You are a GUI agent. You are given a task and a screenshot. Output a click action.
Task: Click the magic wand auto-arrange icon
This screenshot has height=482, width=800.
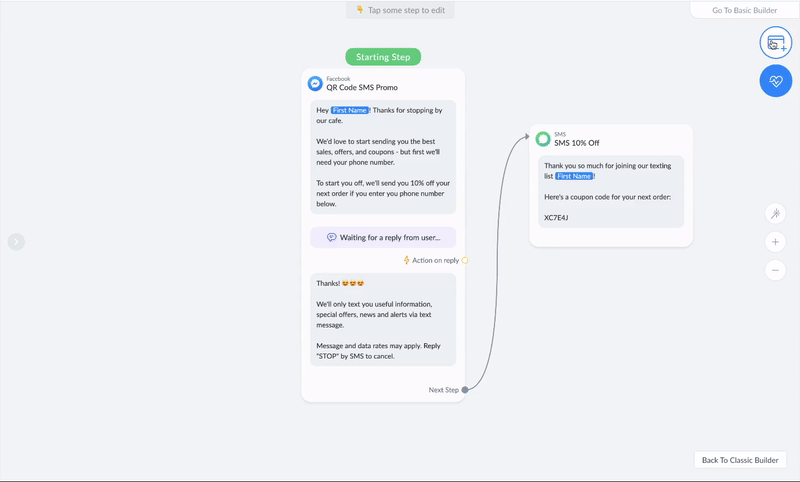click(x=775, y=213)
